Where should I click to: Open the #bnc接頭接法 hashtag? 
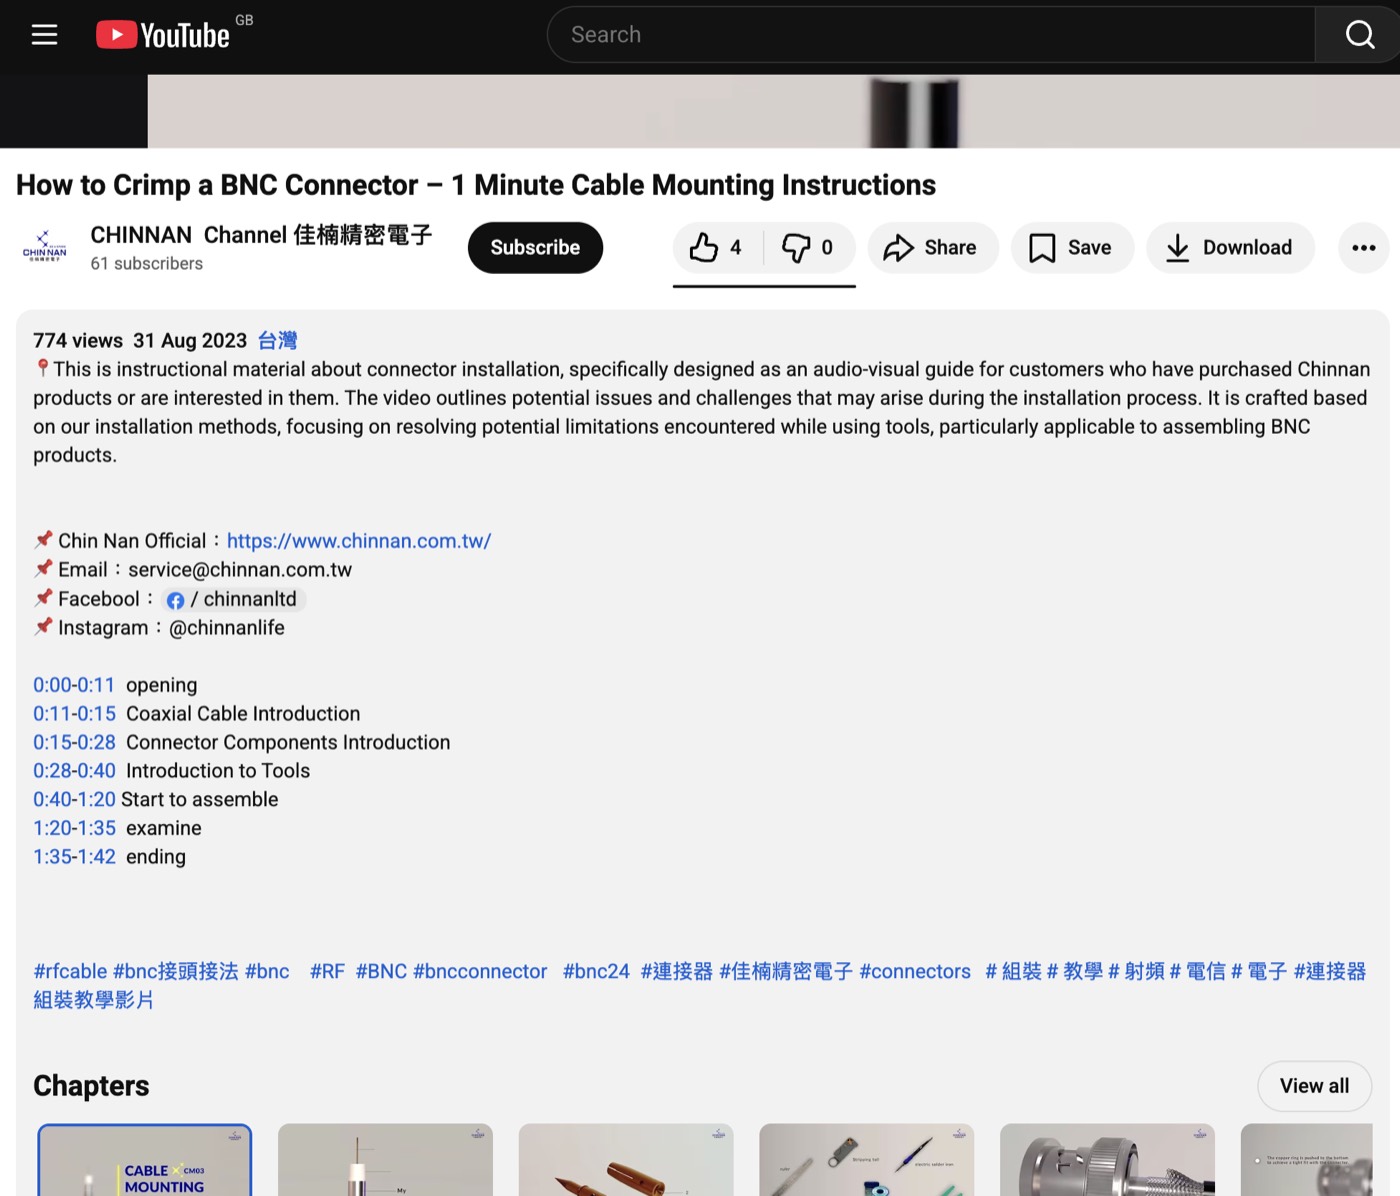click(176, 972)
